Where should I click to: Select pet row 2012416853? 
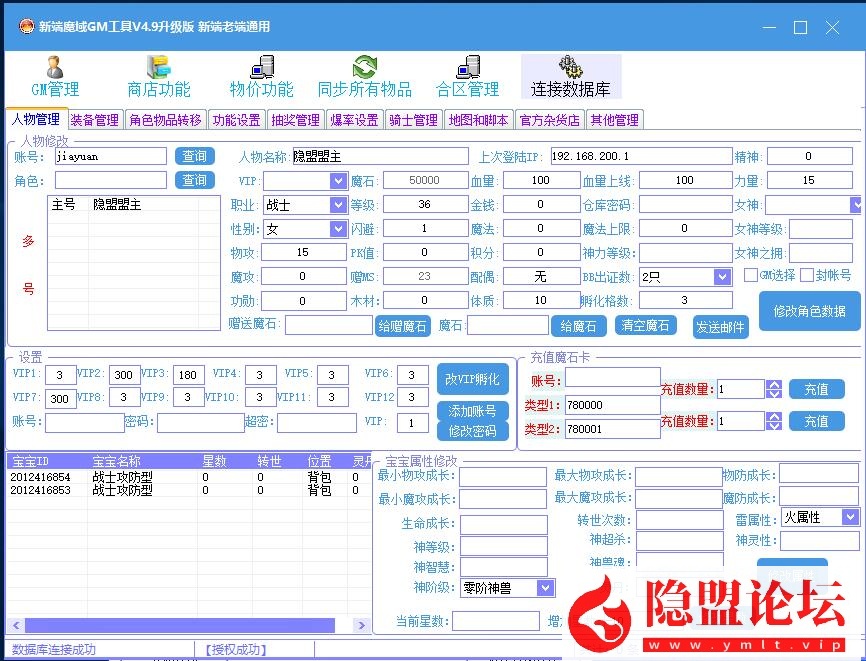click(188, 490)
